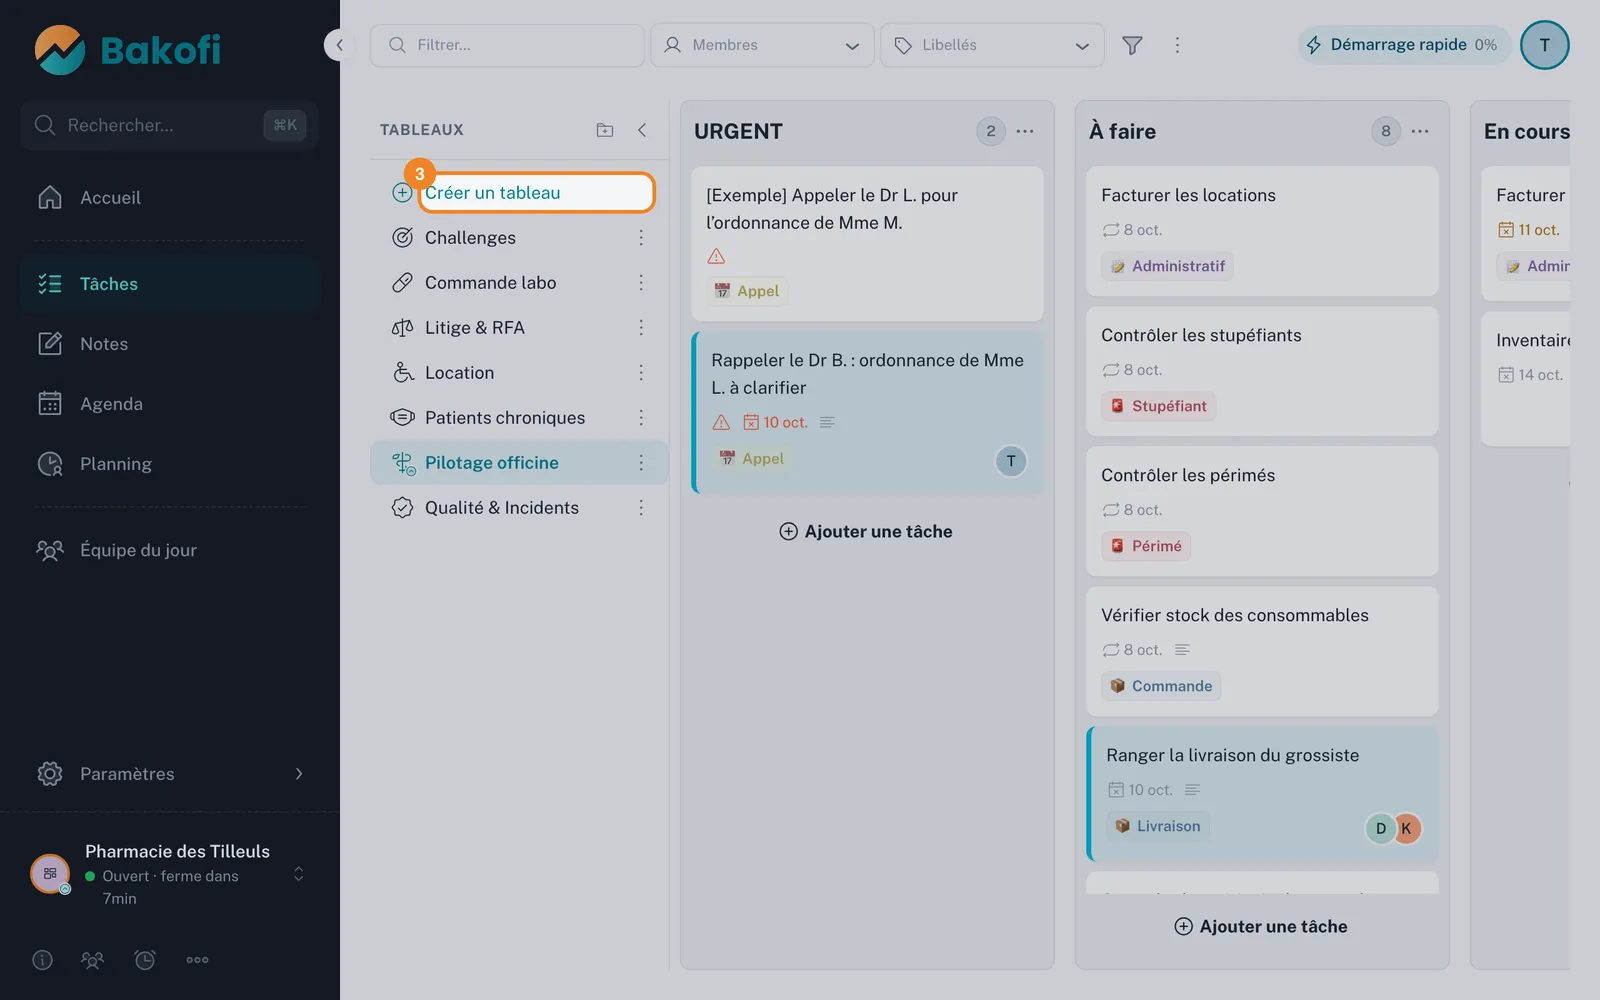Open the Ranger la livraison du grossiste card
1600x1000 pixels.
pyautogui.click(x=1262, y=794)
